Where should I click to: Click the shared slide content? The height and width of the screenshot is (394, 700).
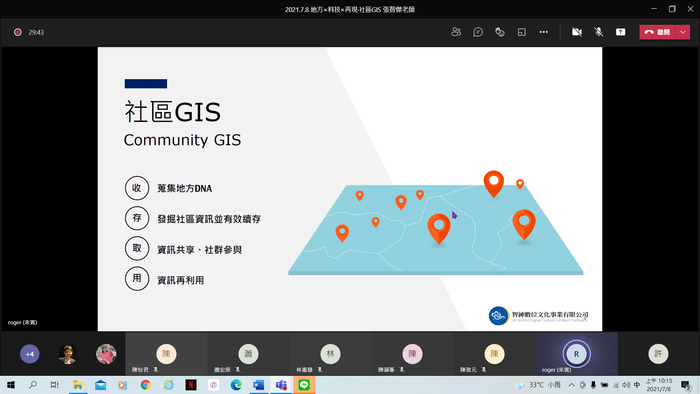pyautogui.click(x=350, y=189)
